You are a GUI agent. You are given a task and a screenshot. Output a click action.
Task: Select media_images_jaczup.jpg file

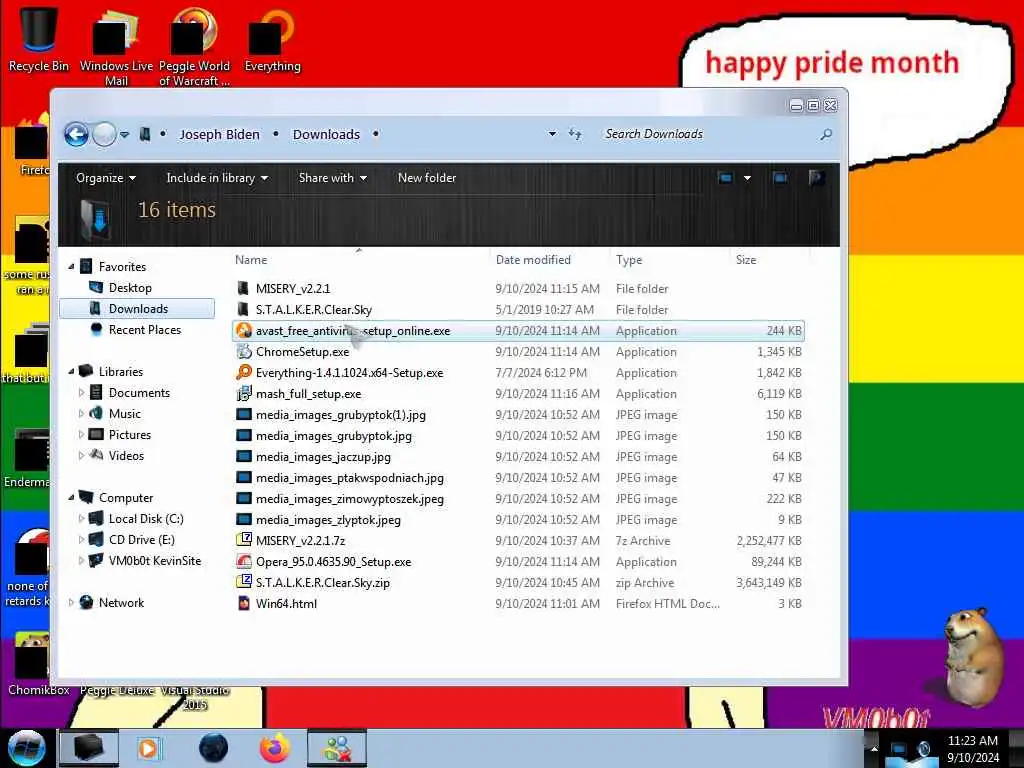323,457
